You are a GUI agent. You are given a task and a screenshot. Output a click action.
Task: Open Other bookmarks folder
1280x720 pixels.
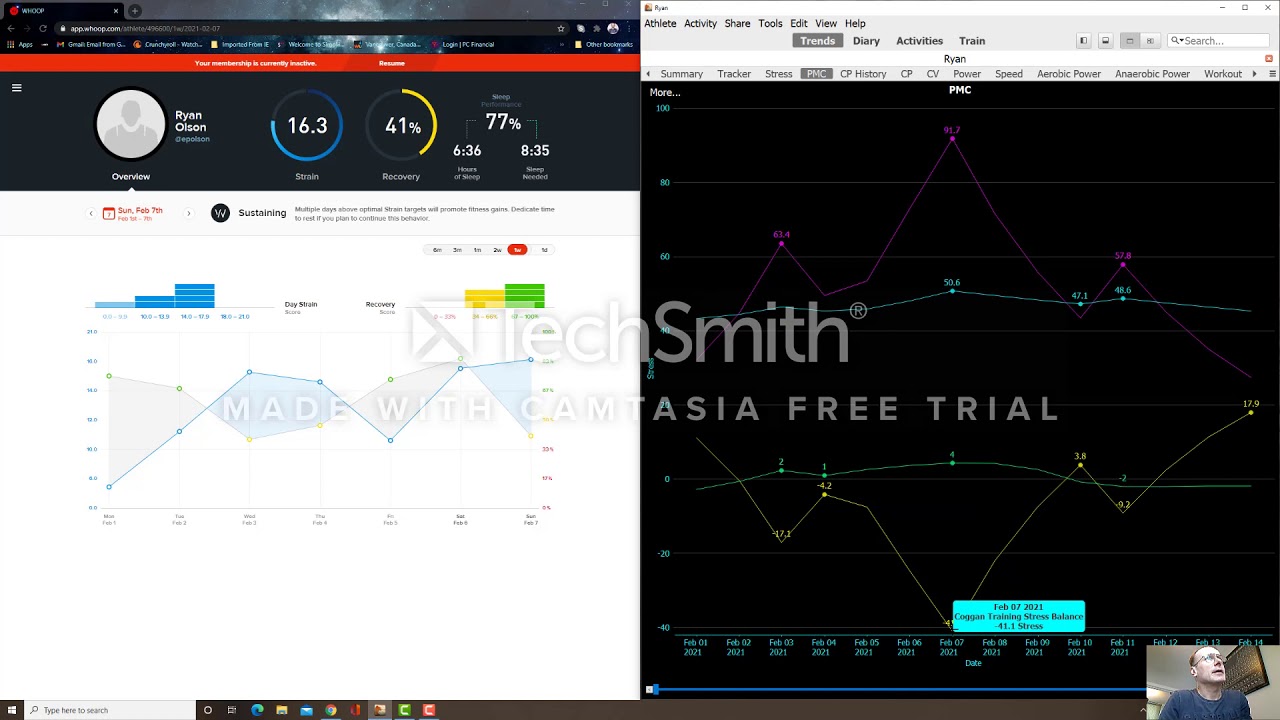click(603, 45)
